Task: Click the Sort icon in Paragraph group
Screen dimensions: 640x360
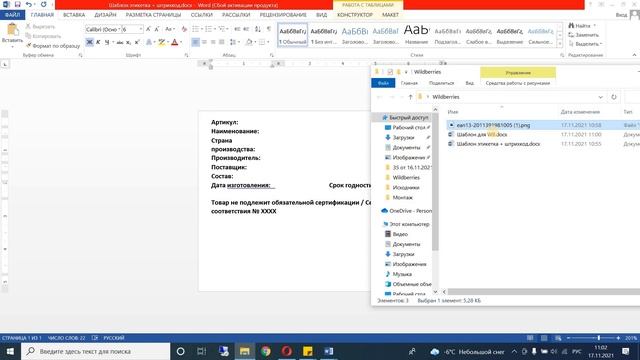Action: [258, 29]
